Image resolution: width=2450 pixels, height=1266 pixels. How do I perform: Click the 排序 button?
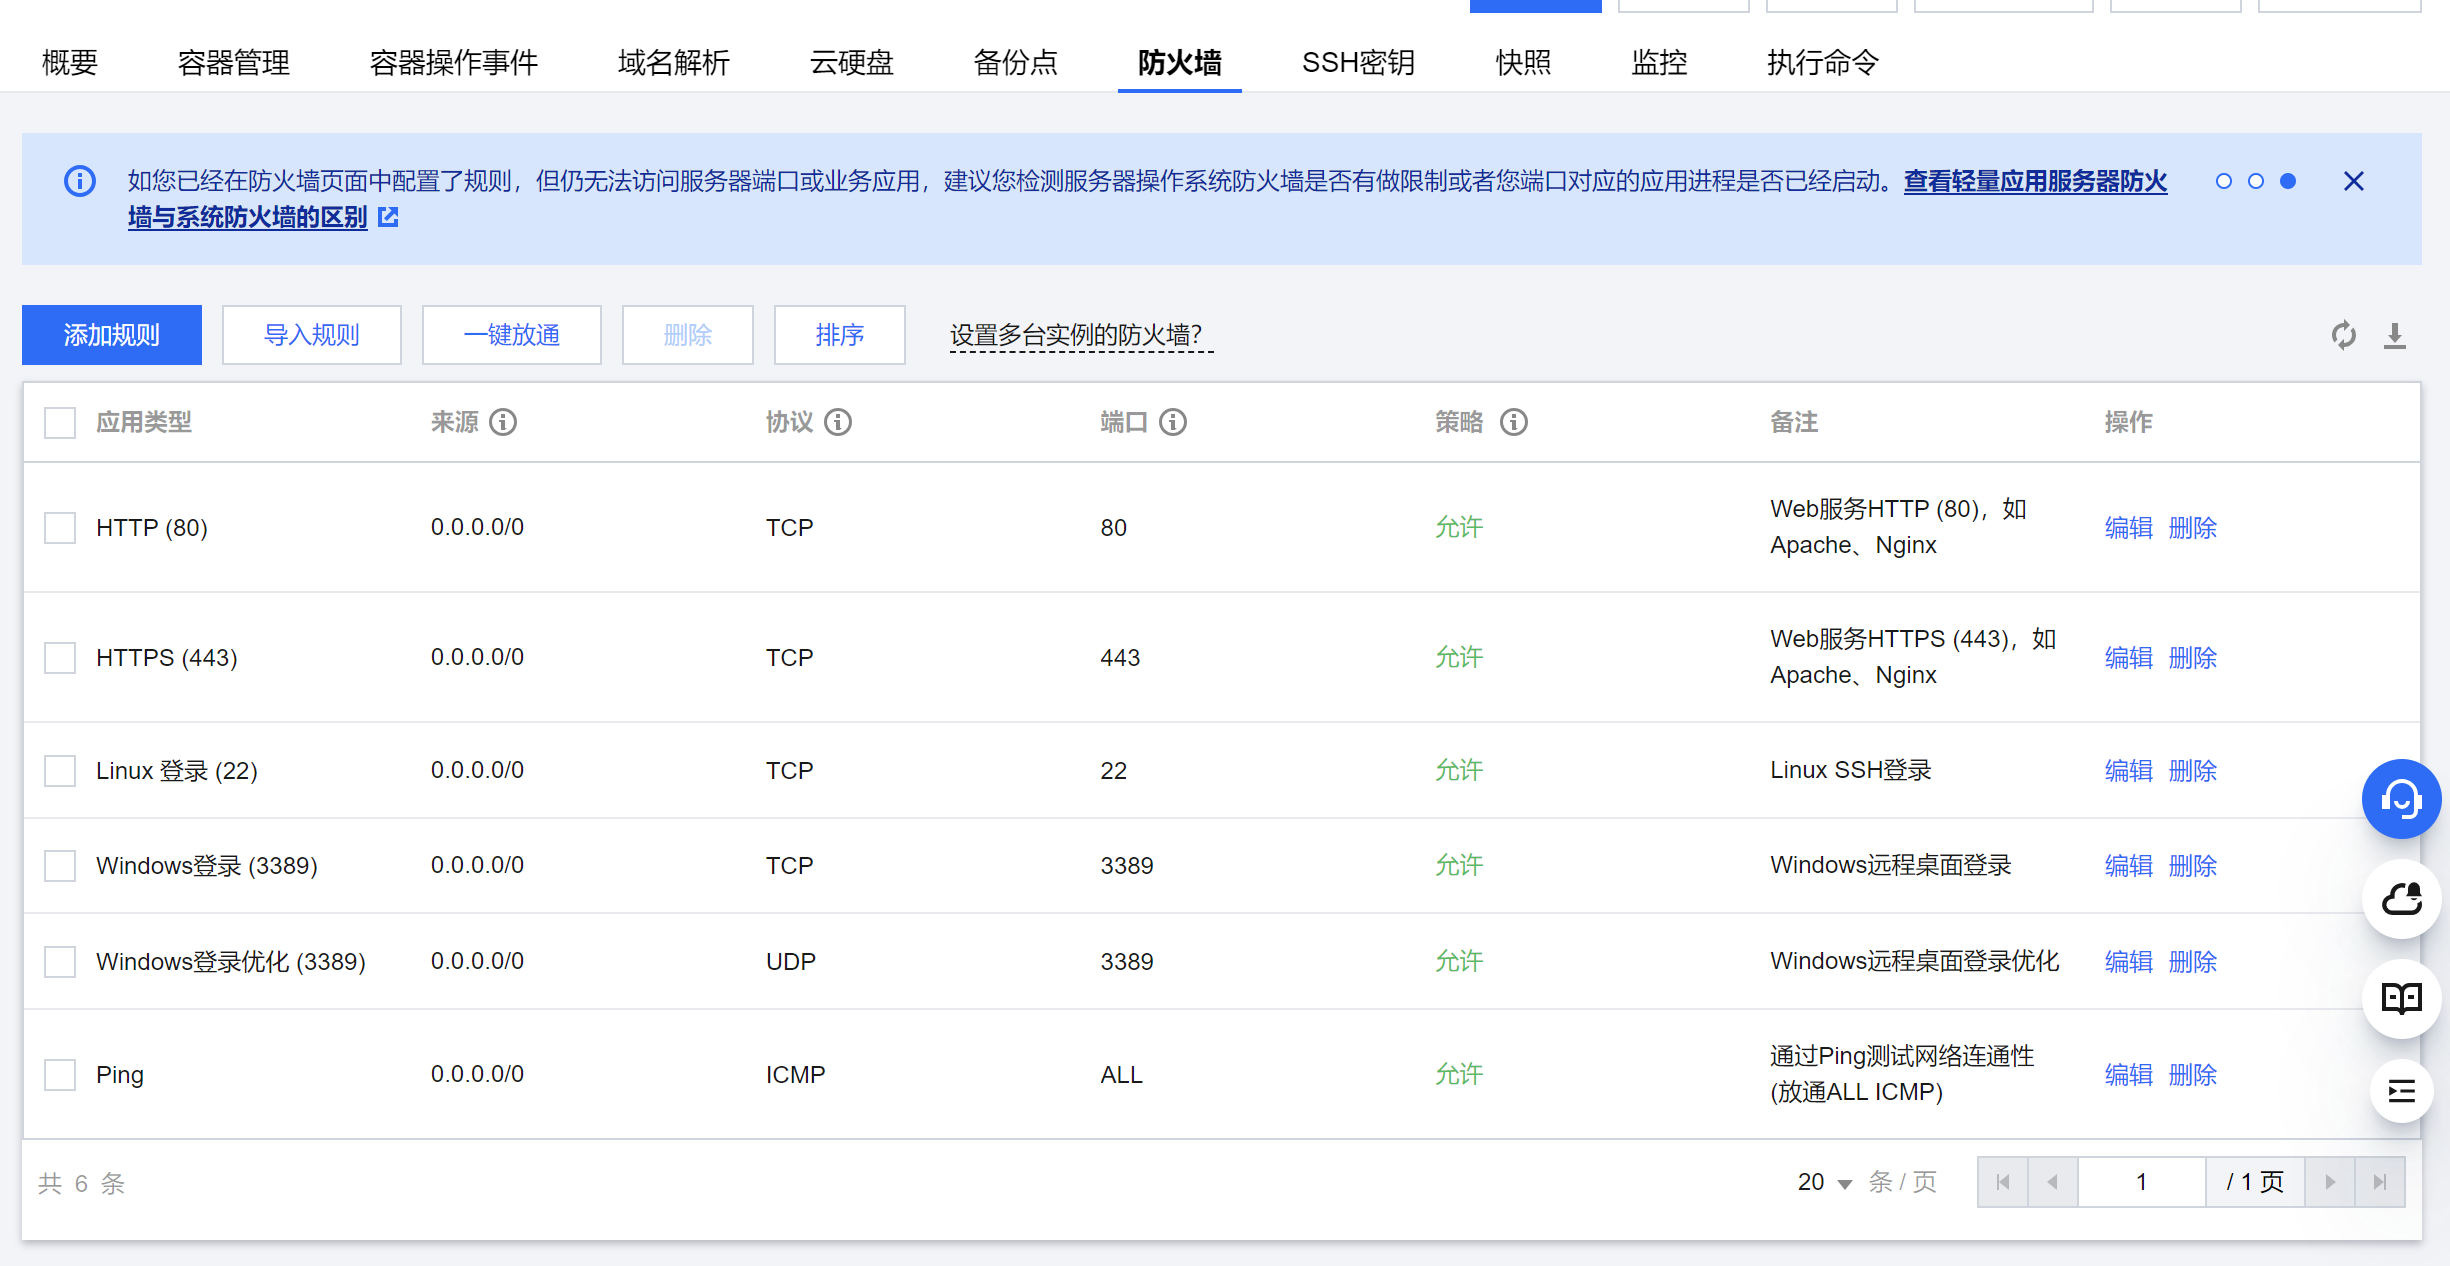pyautogui.click(x=840, y=335)
